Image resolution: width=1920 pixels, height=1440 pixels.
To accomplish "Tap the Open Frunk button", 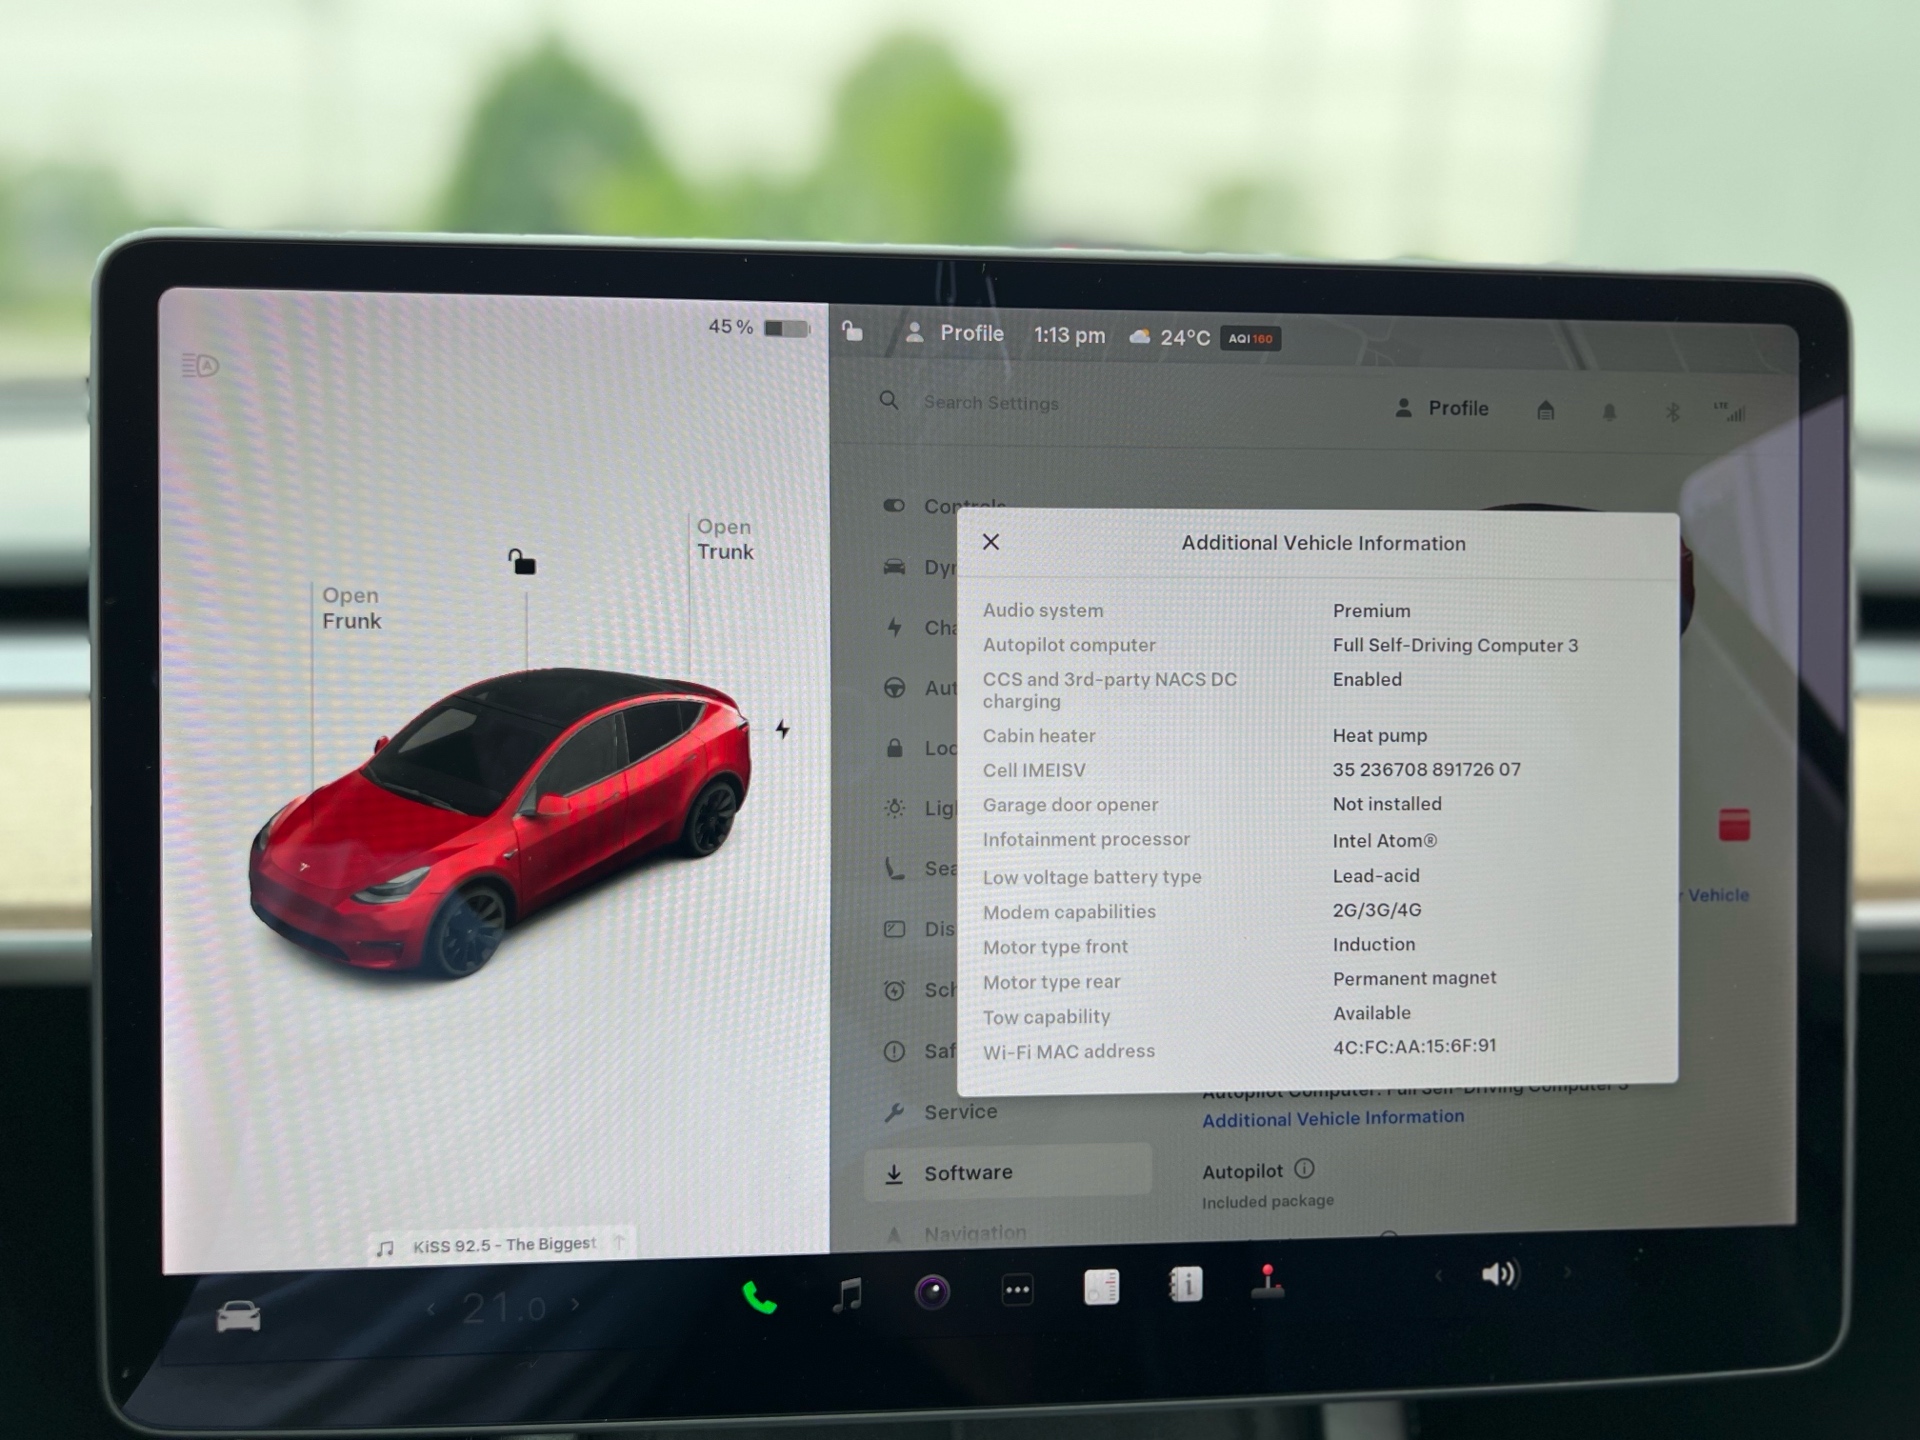I will click(x=351, y=608).
